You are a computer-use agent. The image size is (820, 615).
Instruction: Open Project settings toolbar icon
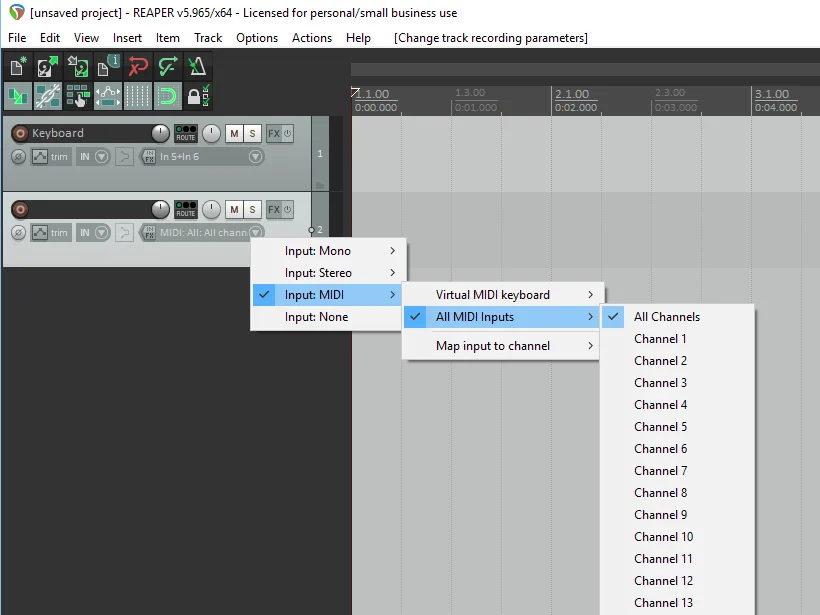108,66
